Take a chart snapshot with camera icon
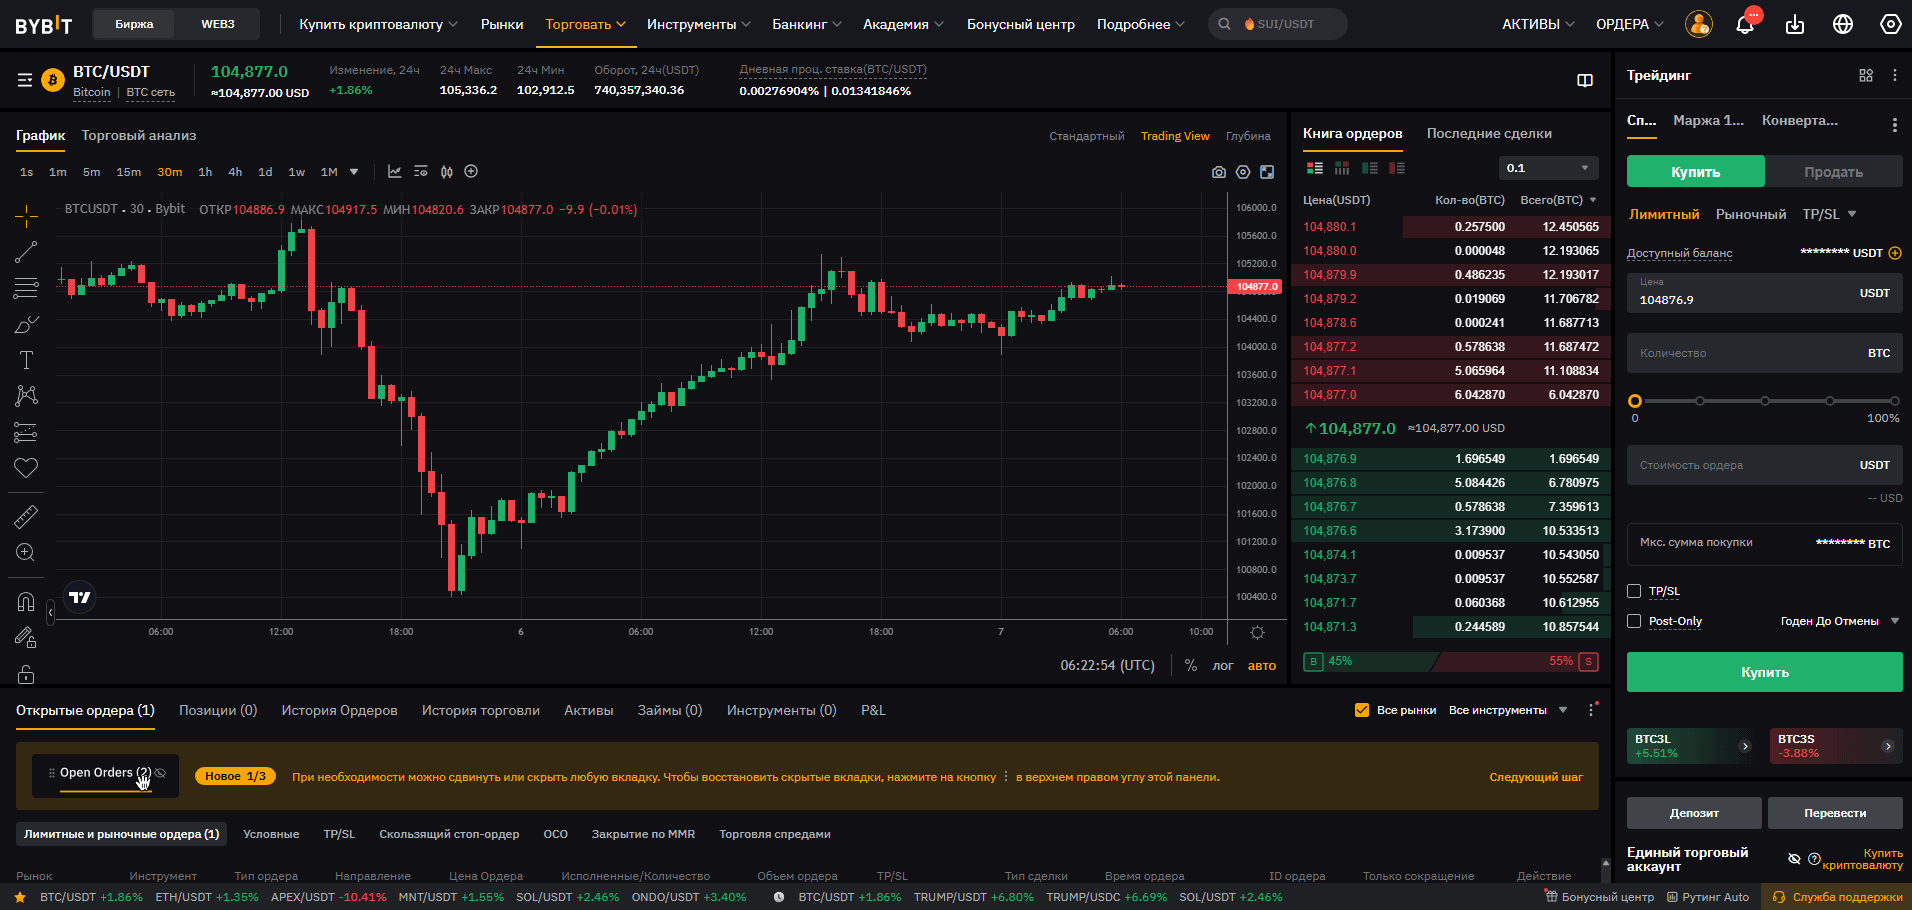1912x910 pixels. pyautogui.click(x=1218, y=172)
